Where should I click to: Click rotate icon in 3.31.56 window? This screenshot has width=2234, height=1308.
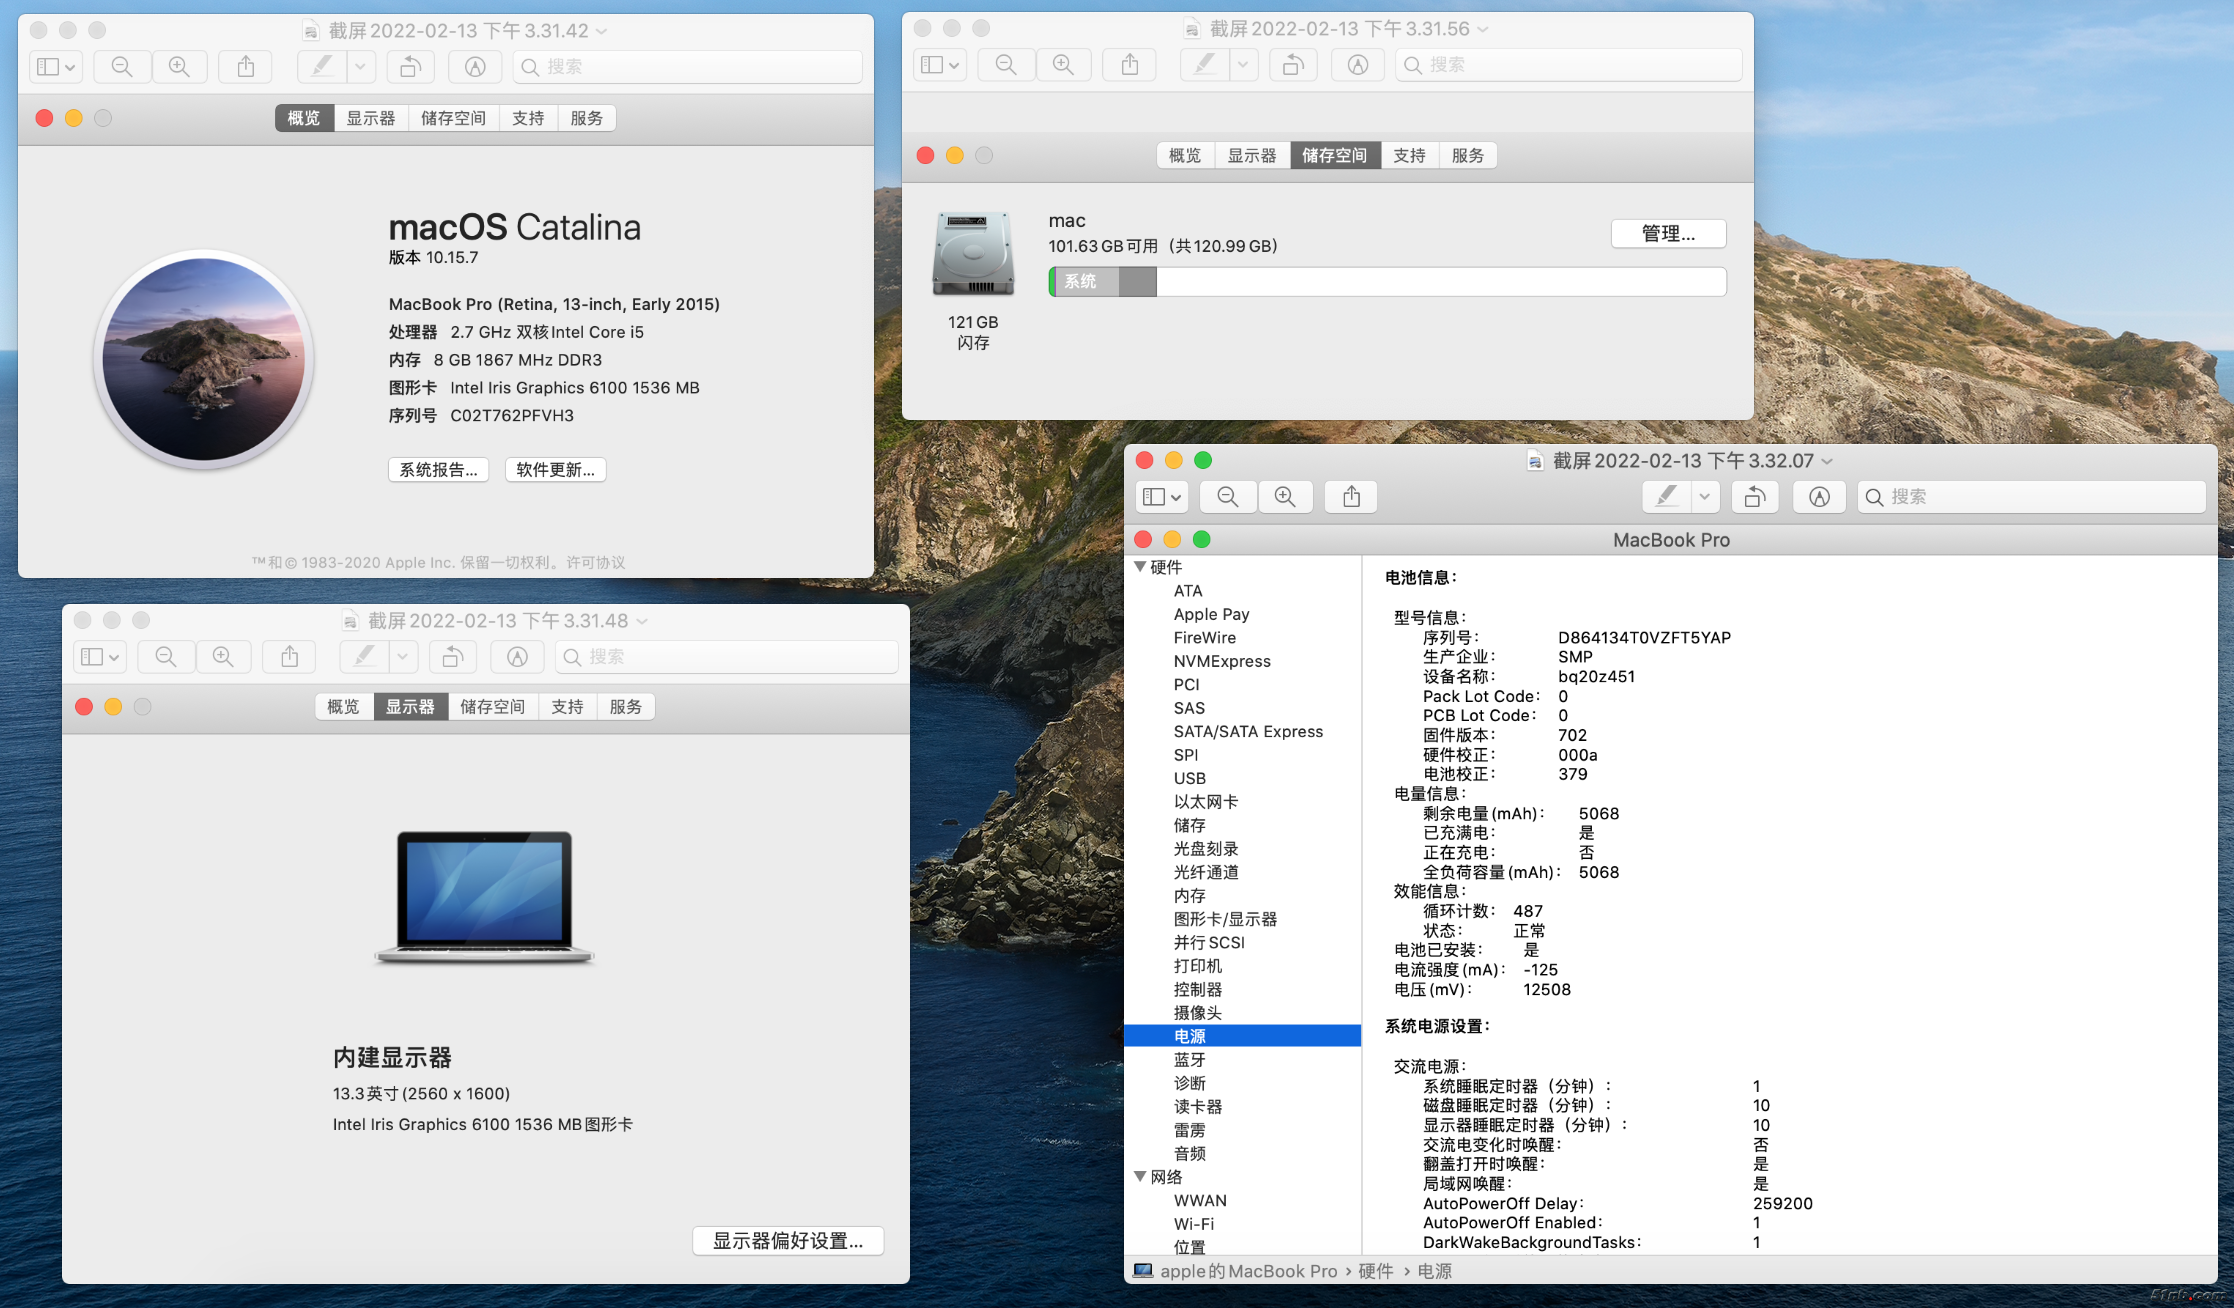(1293, 65)
